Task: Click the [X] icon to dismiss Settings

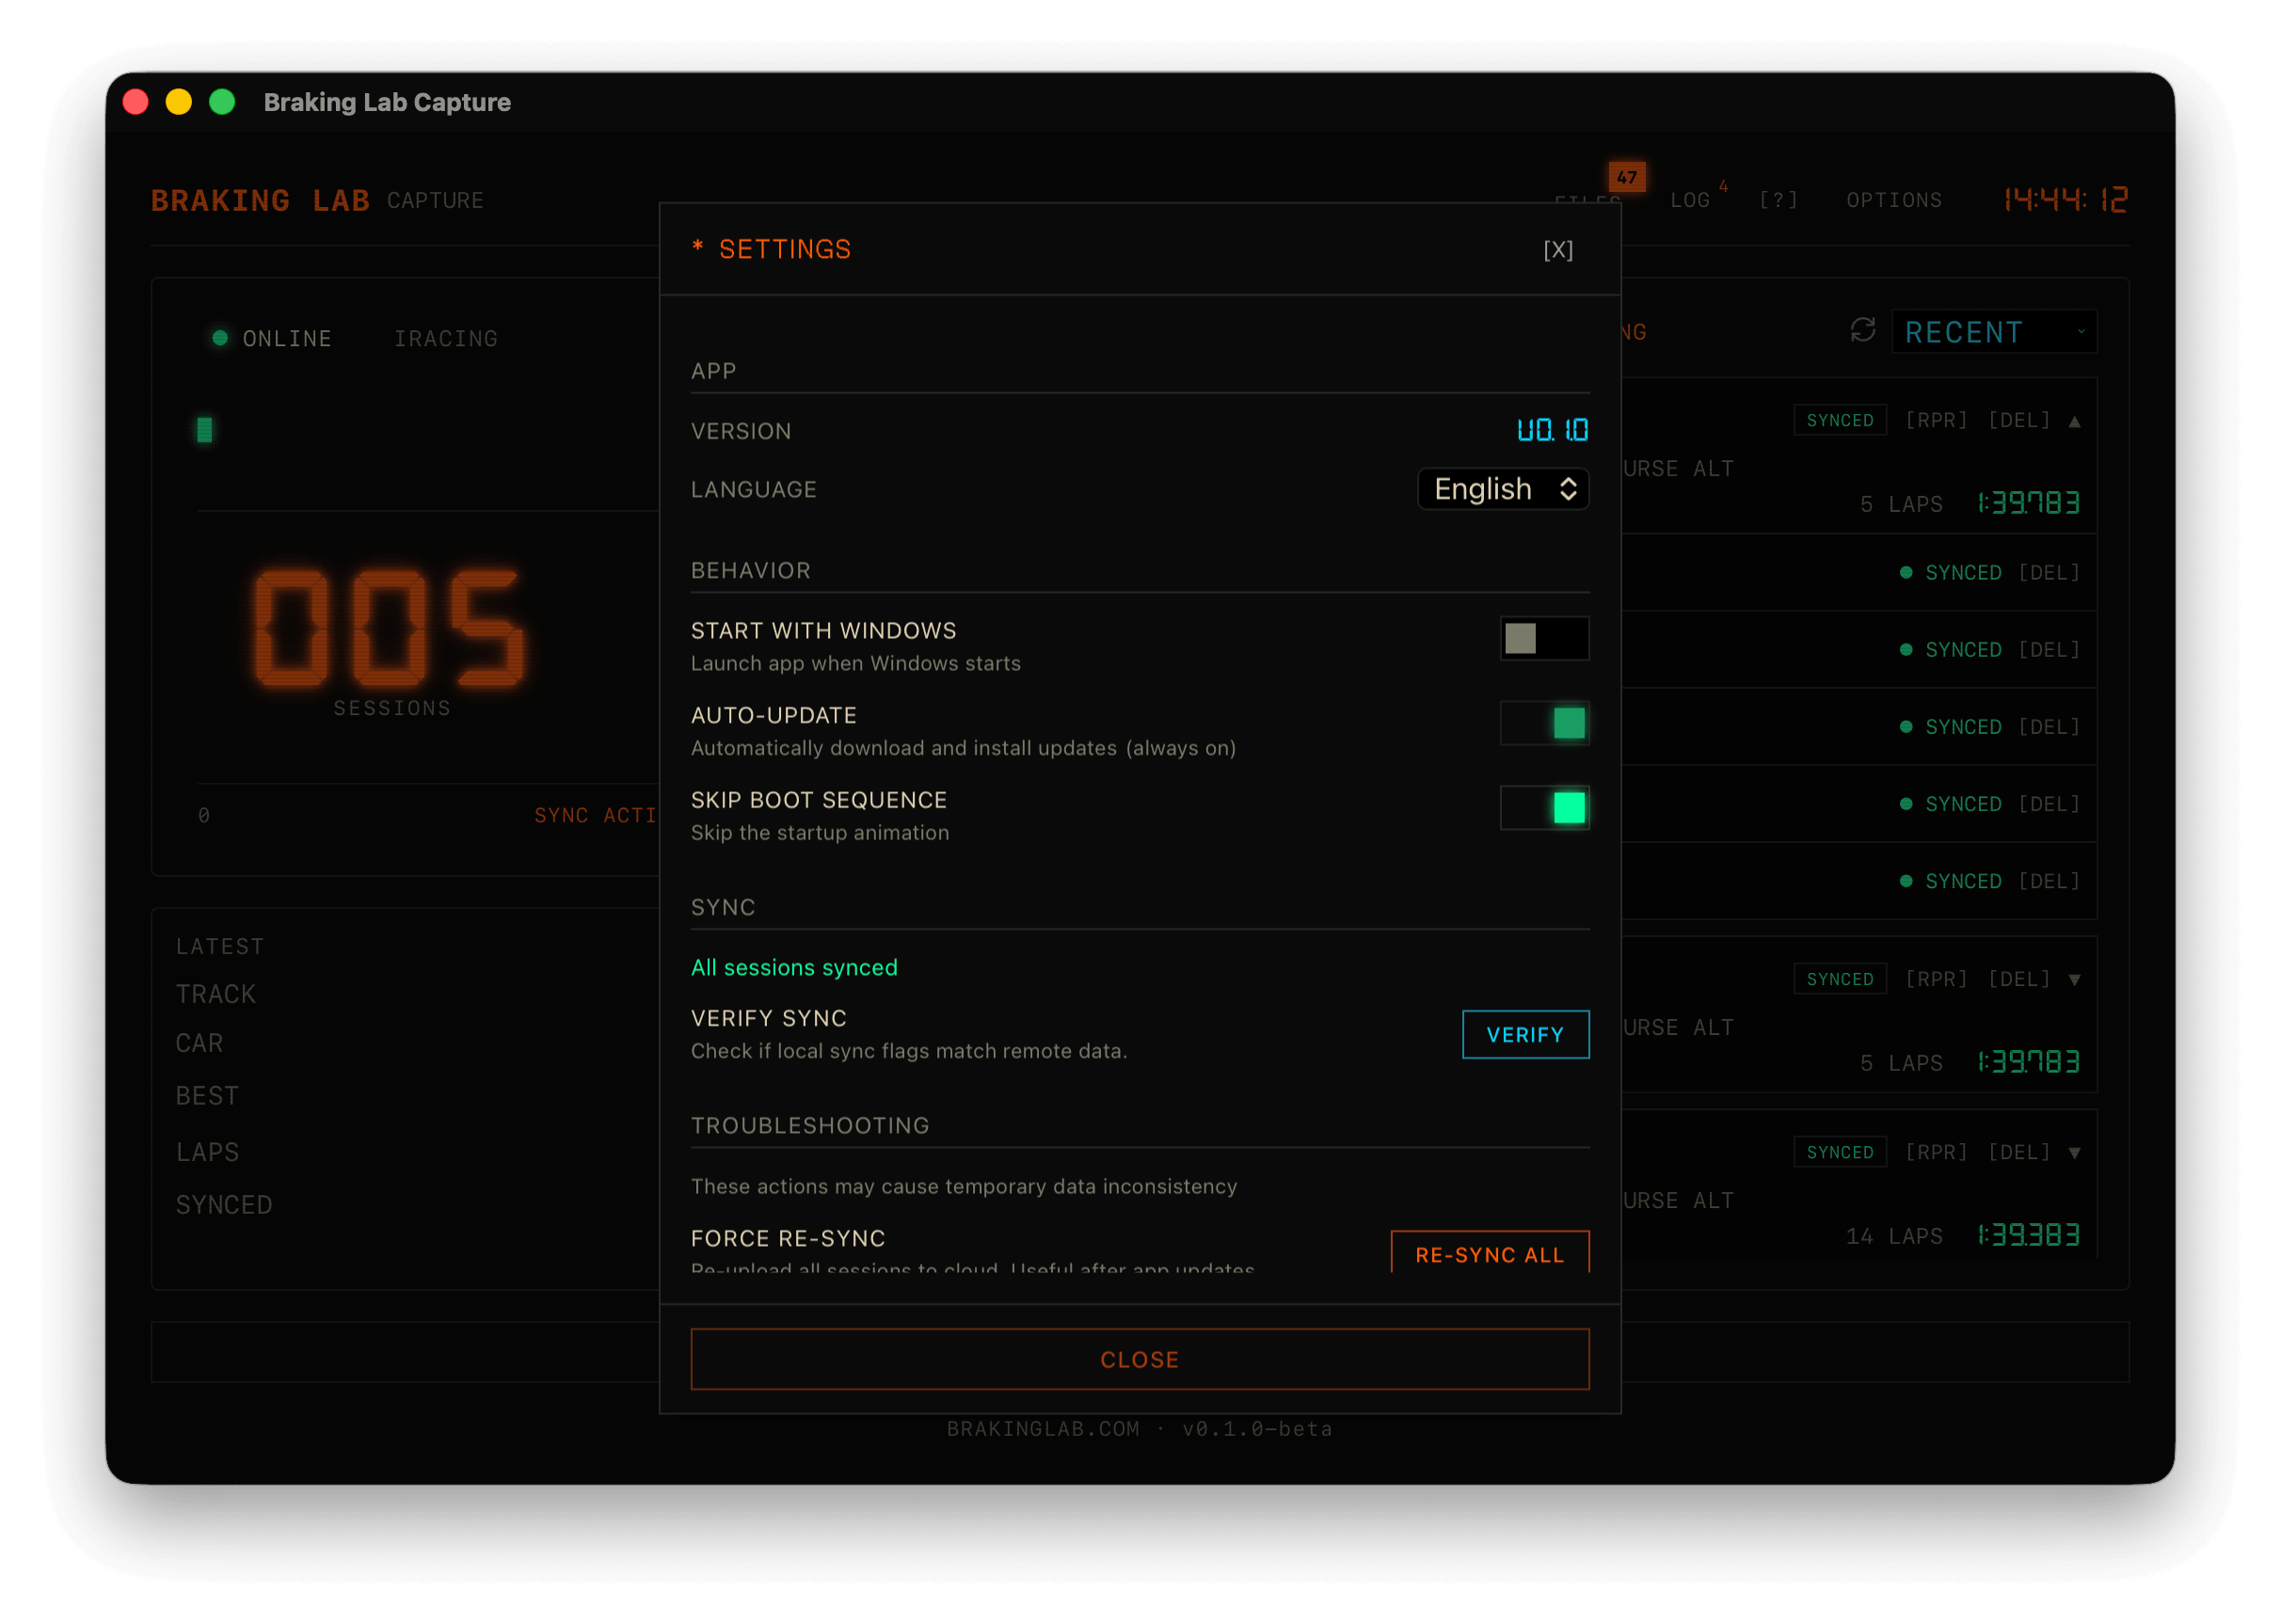Action: pyautogui.click(x=1557, y=251)
